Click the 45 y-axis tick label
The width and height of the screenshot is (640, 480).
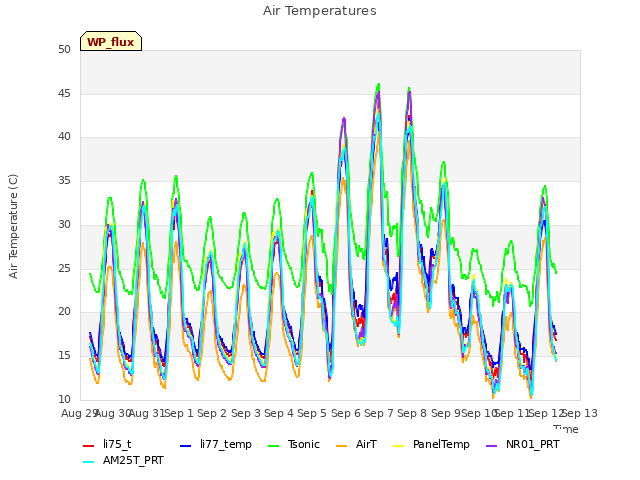[64, 93]
